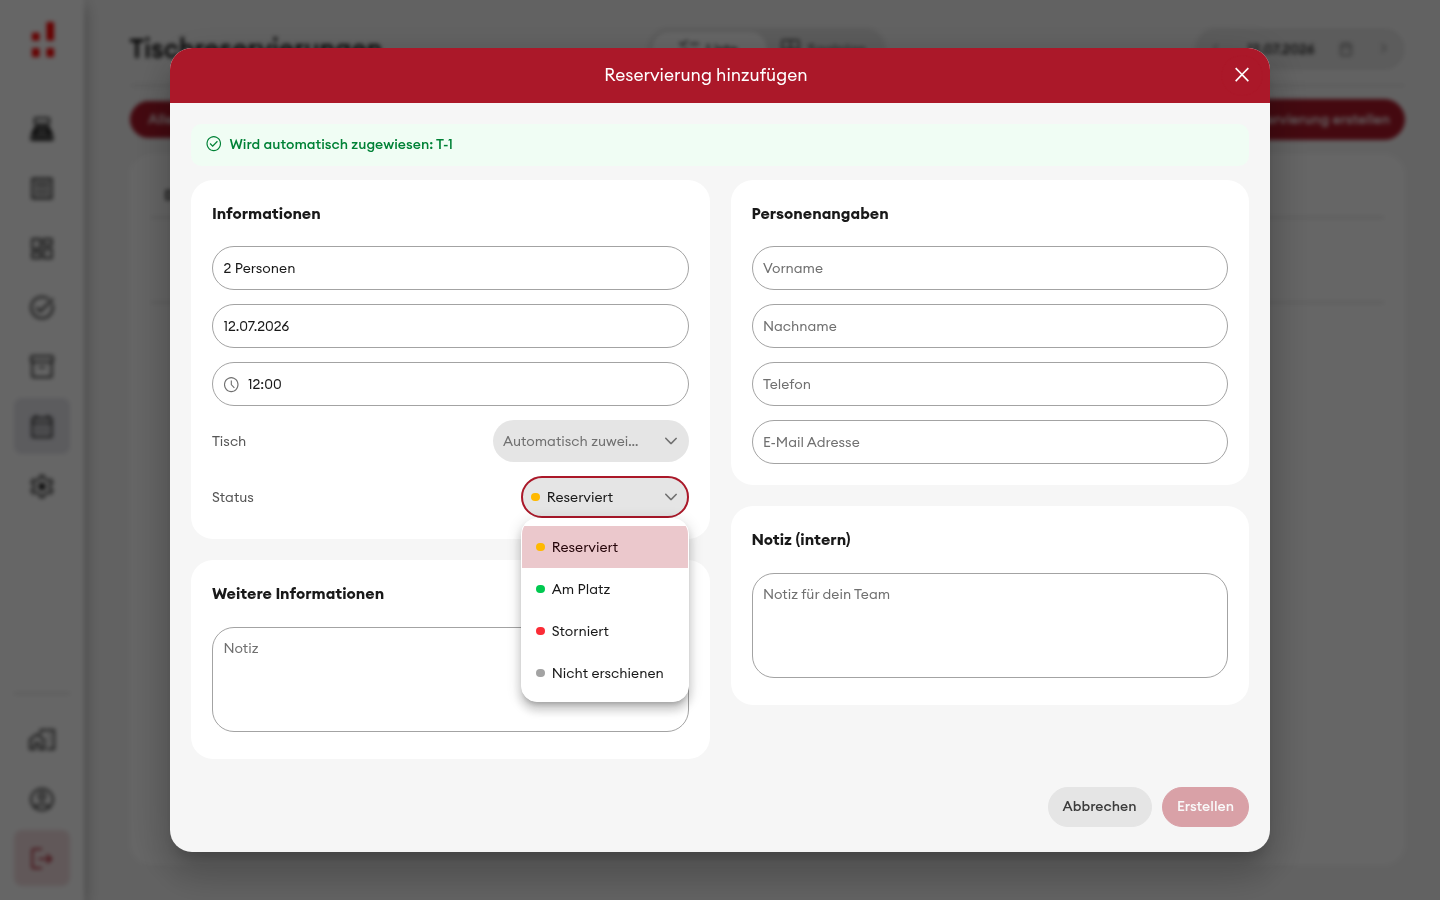Image resolution: width=1440 pixels, height=900 pixels.
Task: Click the 'Weitere Informationen' heading
Action: [298, 594]
